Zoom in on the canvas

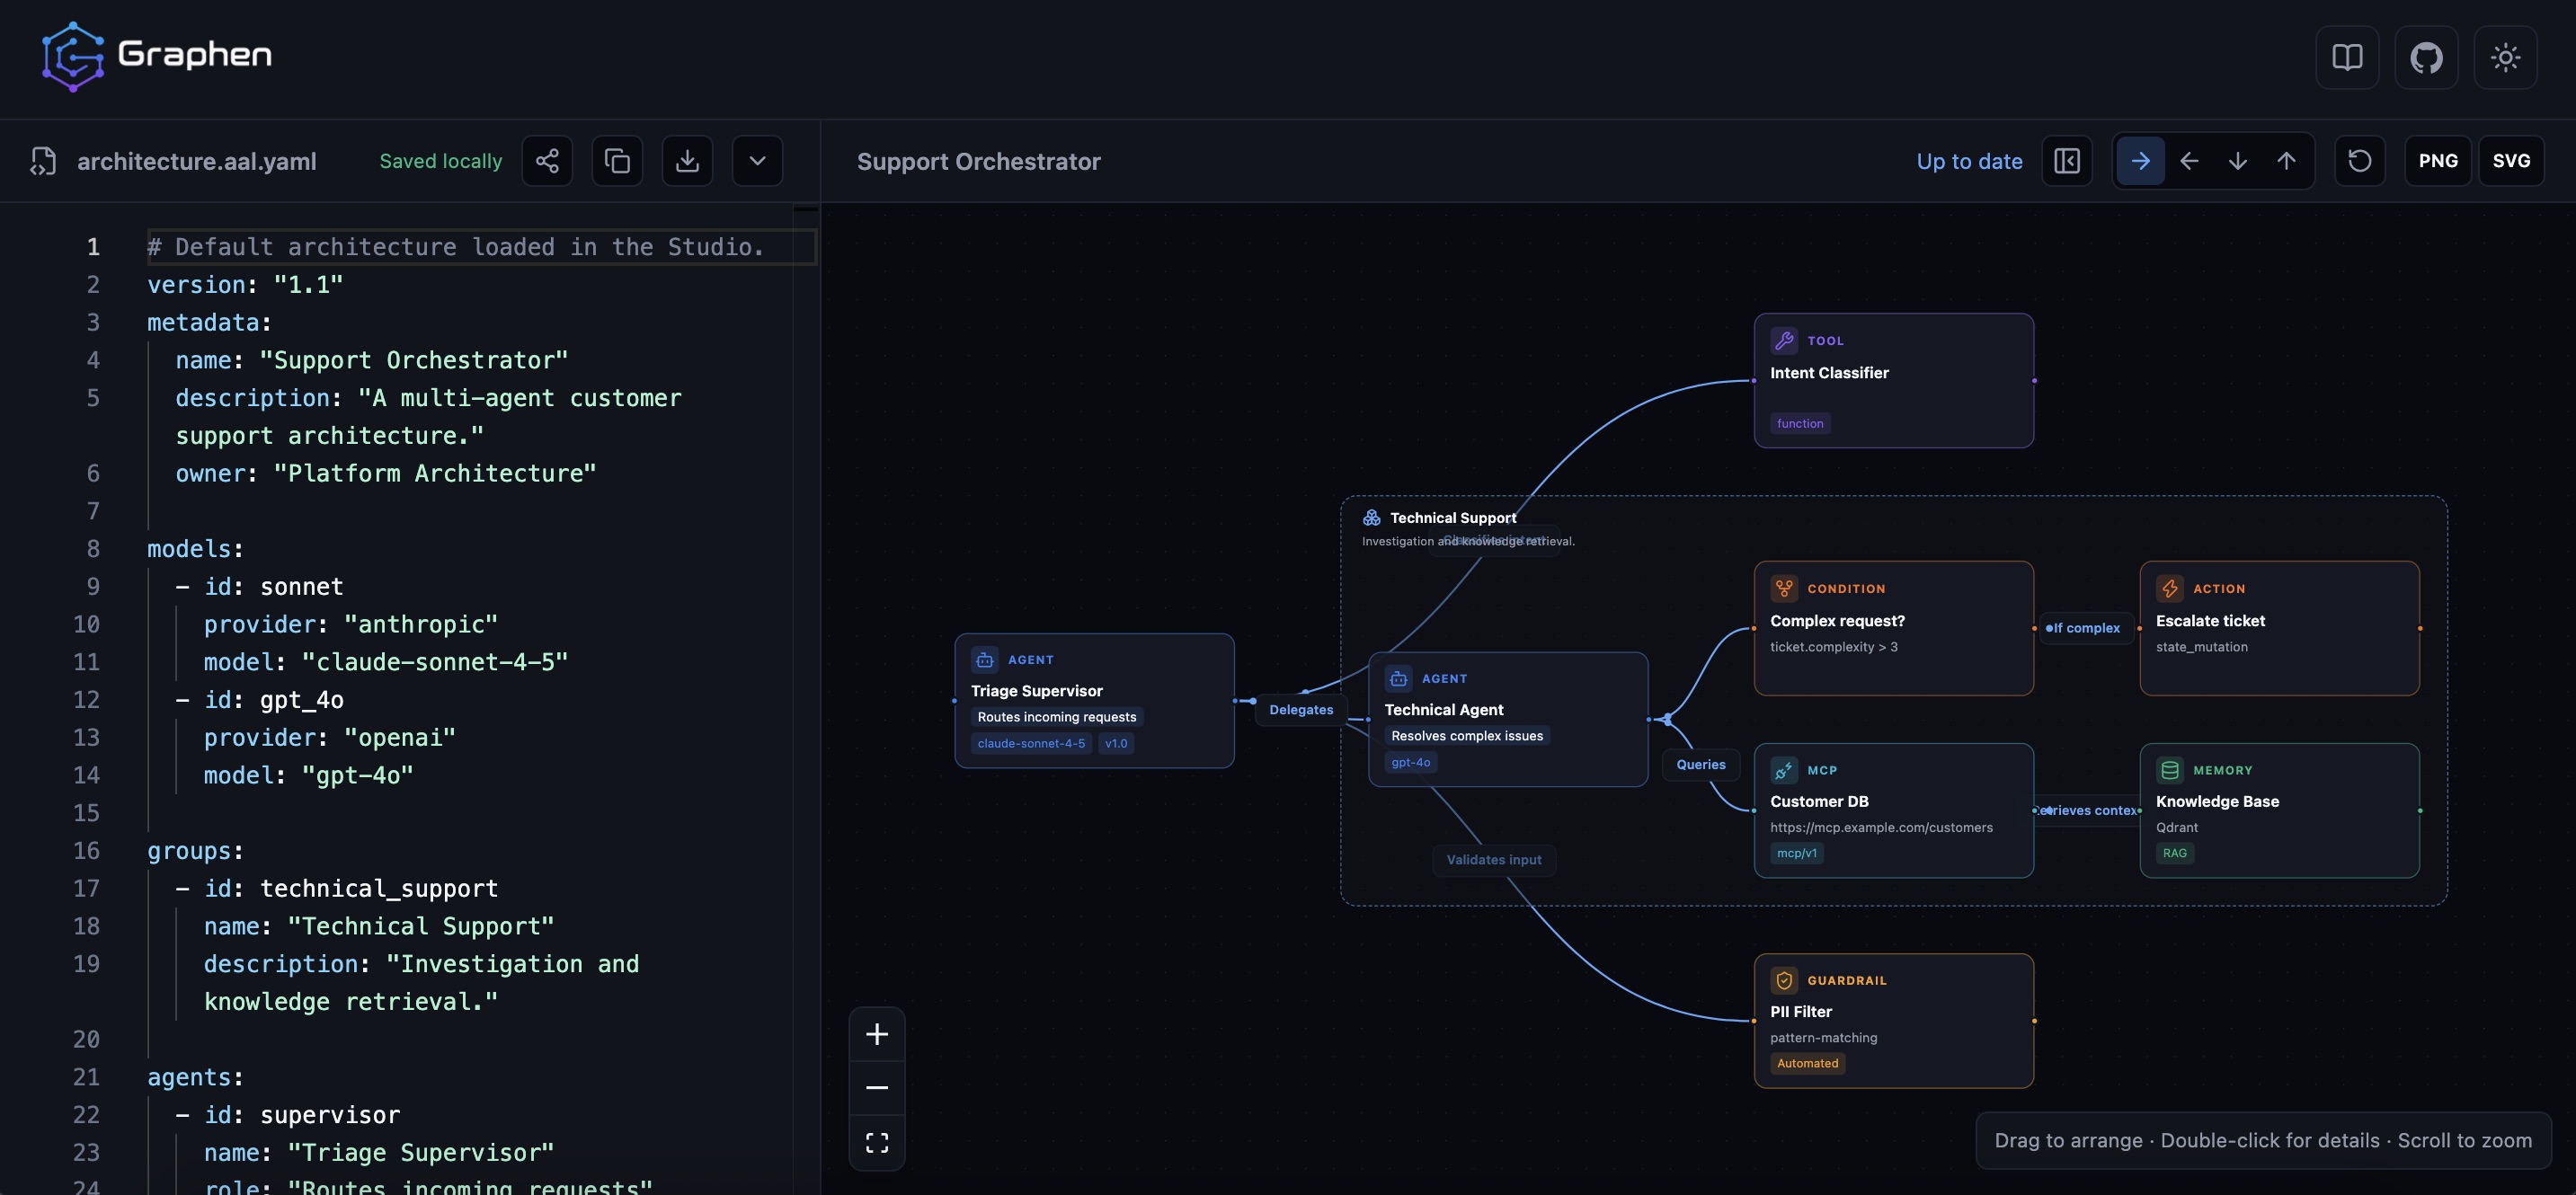877,1034
